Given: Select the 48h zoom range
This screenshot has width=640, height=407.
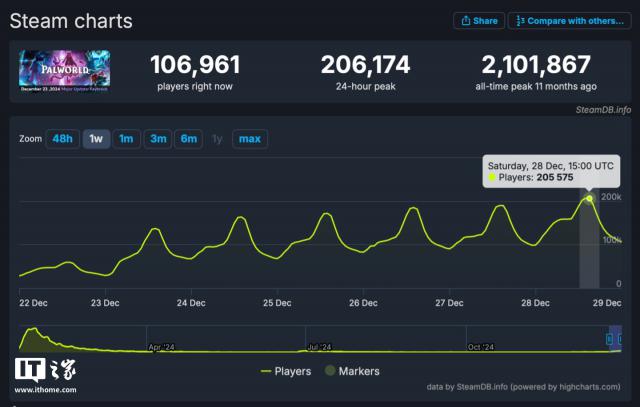Looking at the screenshot, I should coord(62,139).
